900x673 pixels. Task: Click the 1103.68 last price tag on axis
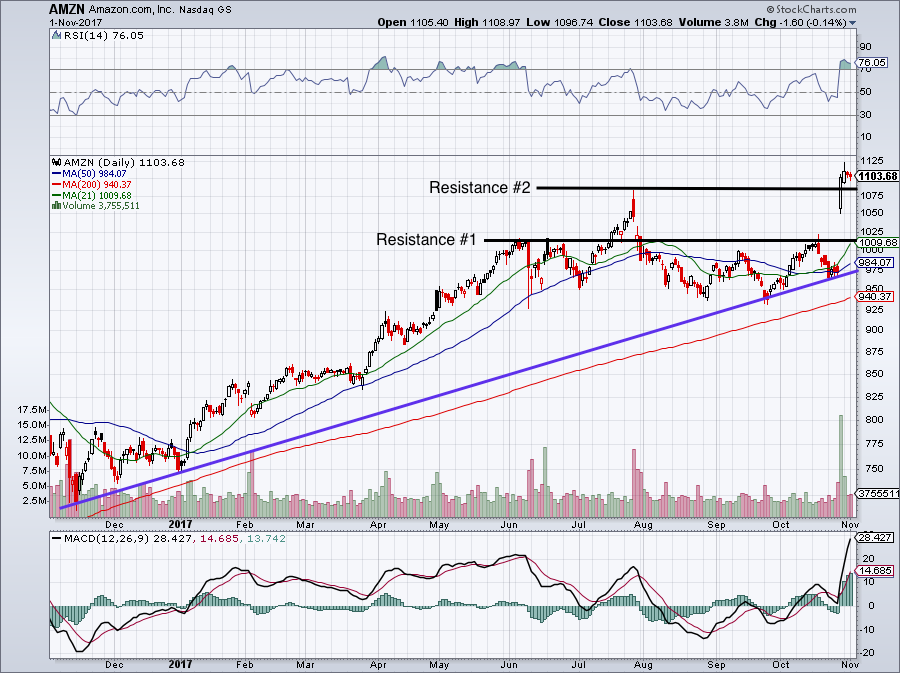tap(876, 176)
